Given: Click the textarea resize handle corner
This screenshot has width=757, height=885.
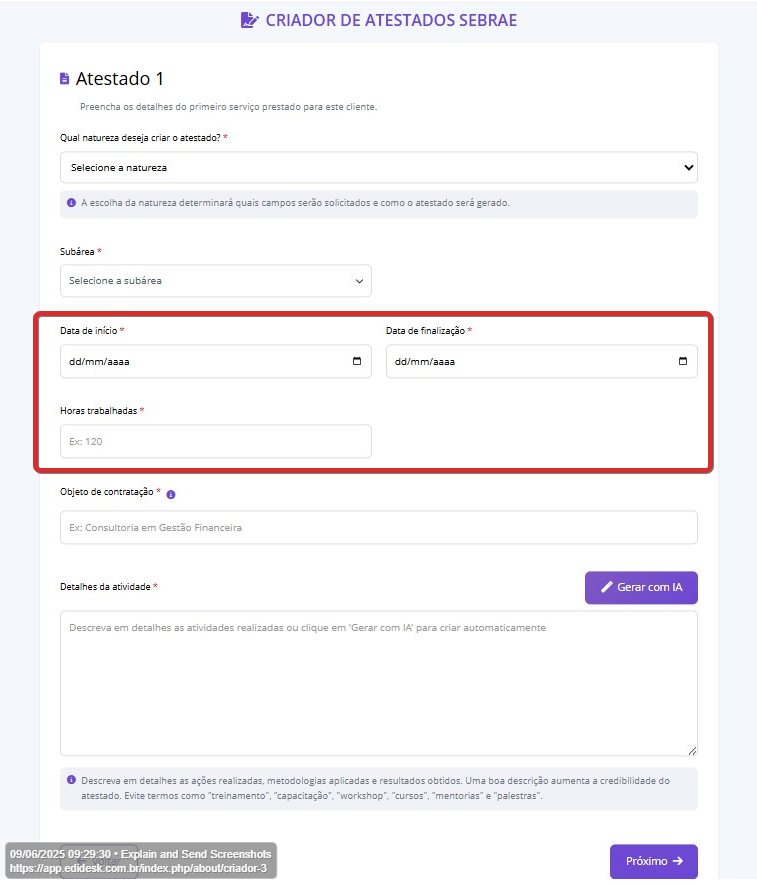Looking at the screenshot, I should [692, 750].
